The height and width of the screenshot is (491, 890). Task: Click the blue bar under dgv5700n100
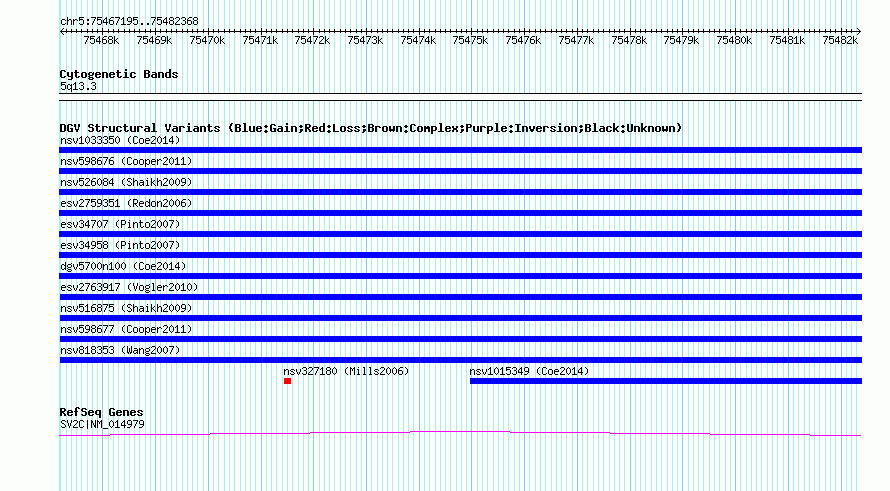[460, 276]
